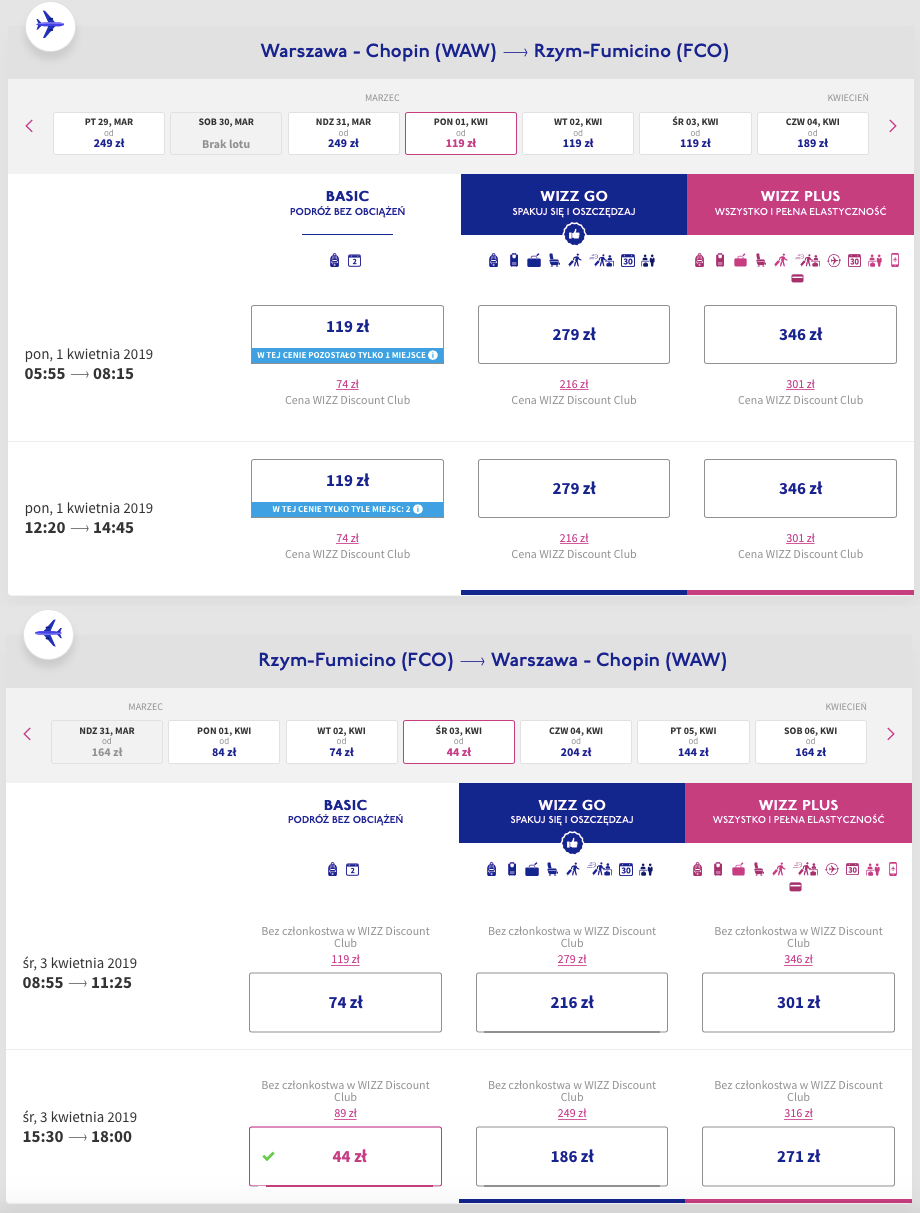Select return date SOB 06, KWI 164 zł

point(810,742)
